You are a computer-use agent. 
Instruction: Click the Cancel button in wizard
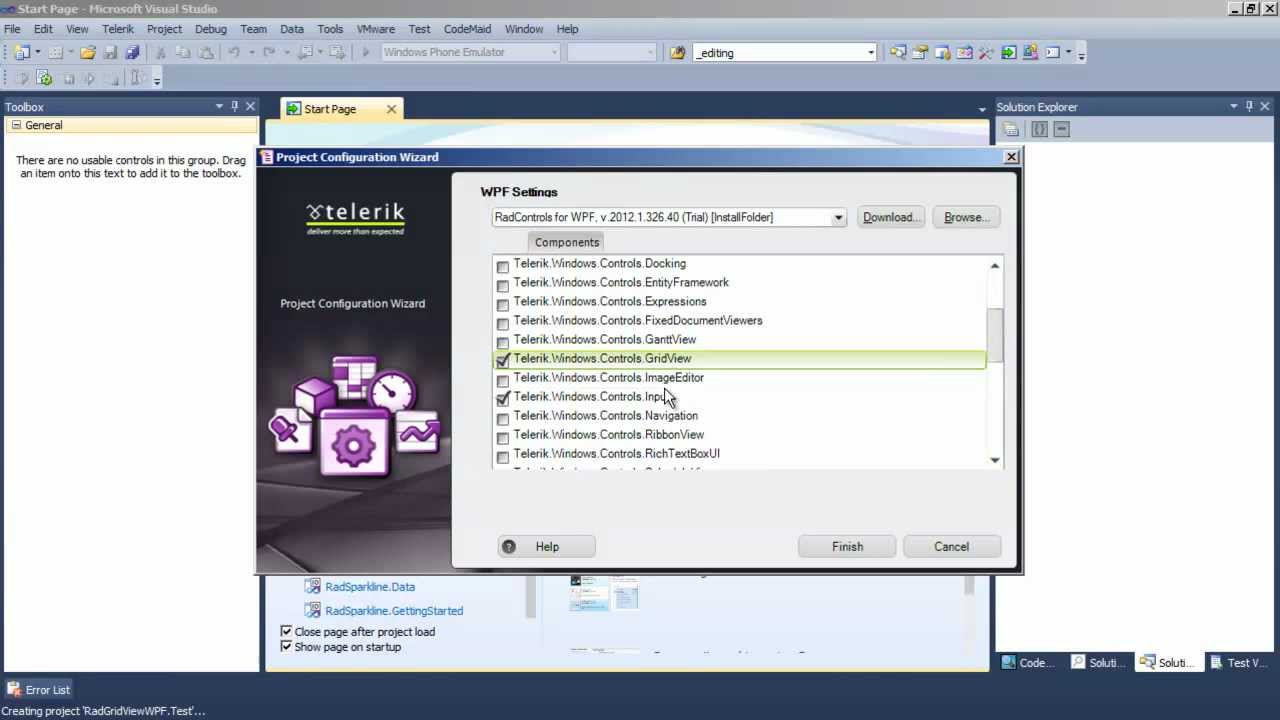952,547
